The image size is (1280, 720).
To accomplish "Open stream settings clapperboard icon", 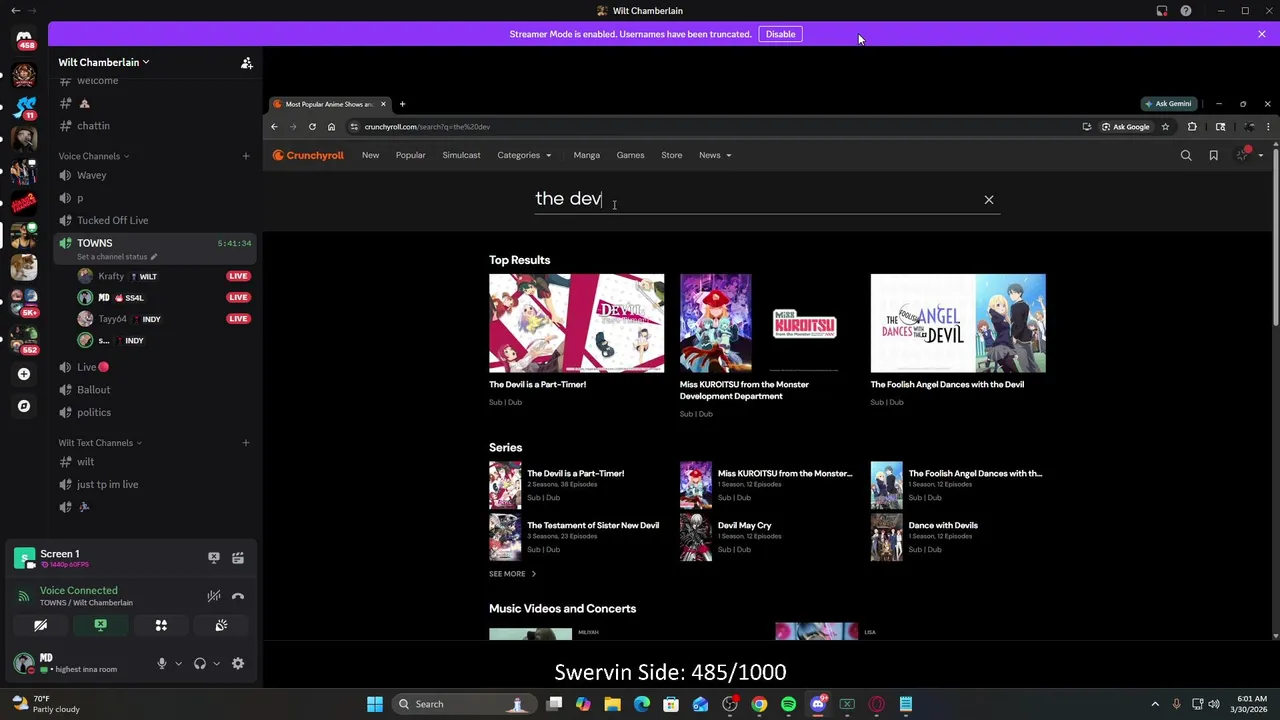I will [x=238, y=558].
